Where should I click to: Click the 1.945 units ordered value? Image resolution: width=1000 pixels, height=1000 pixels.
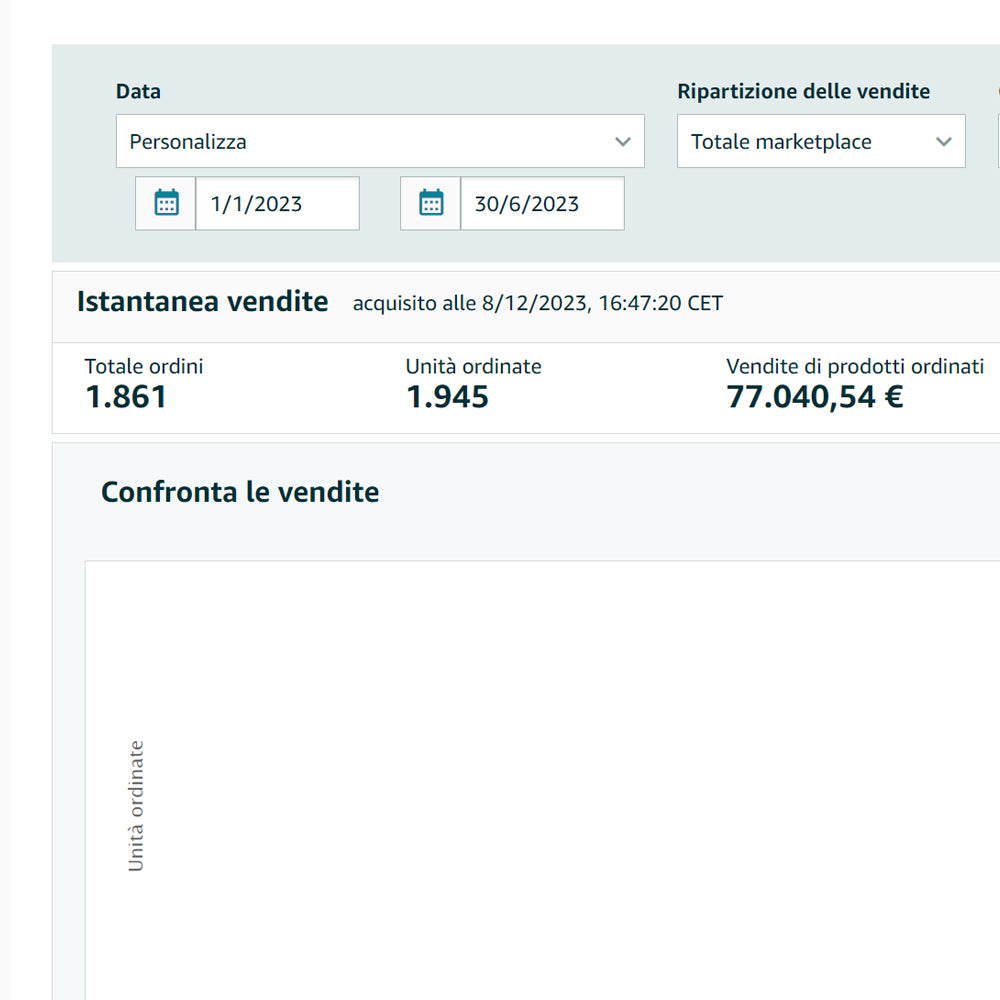click(447, 397)
